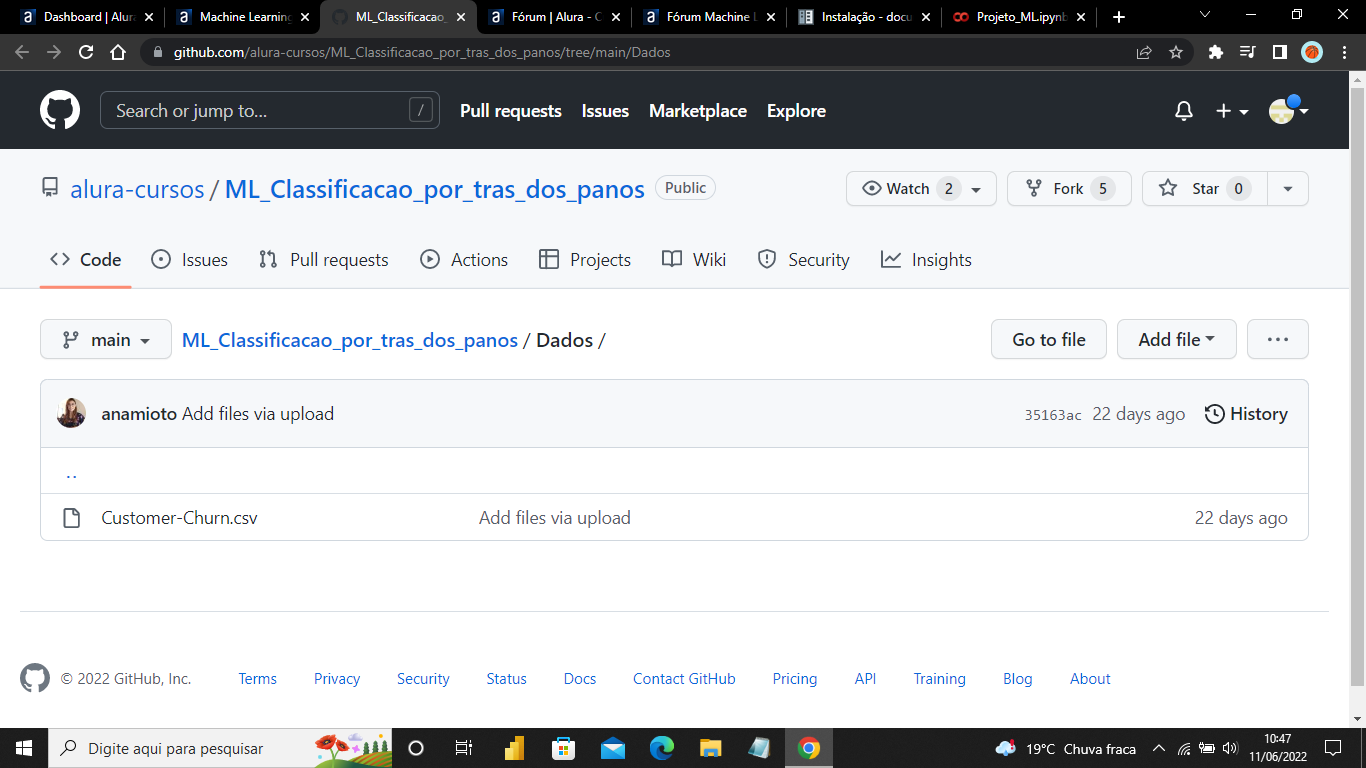
Task: Click anamioto's avatar thumbnail
Action: pos(71,413)
